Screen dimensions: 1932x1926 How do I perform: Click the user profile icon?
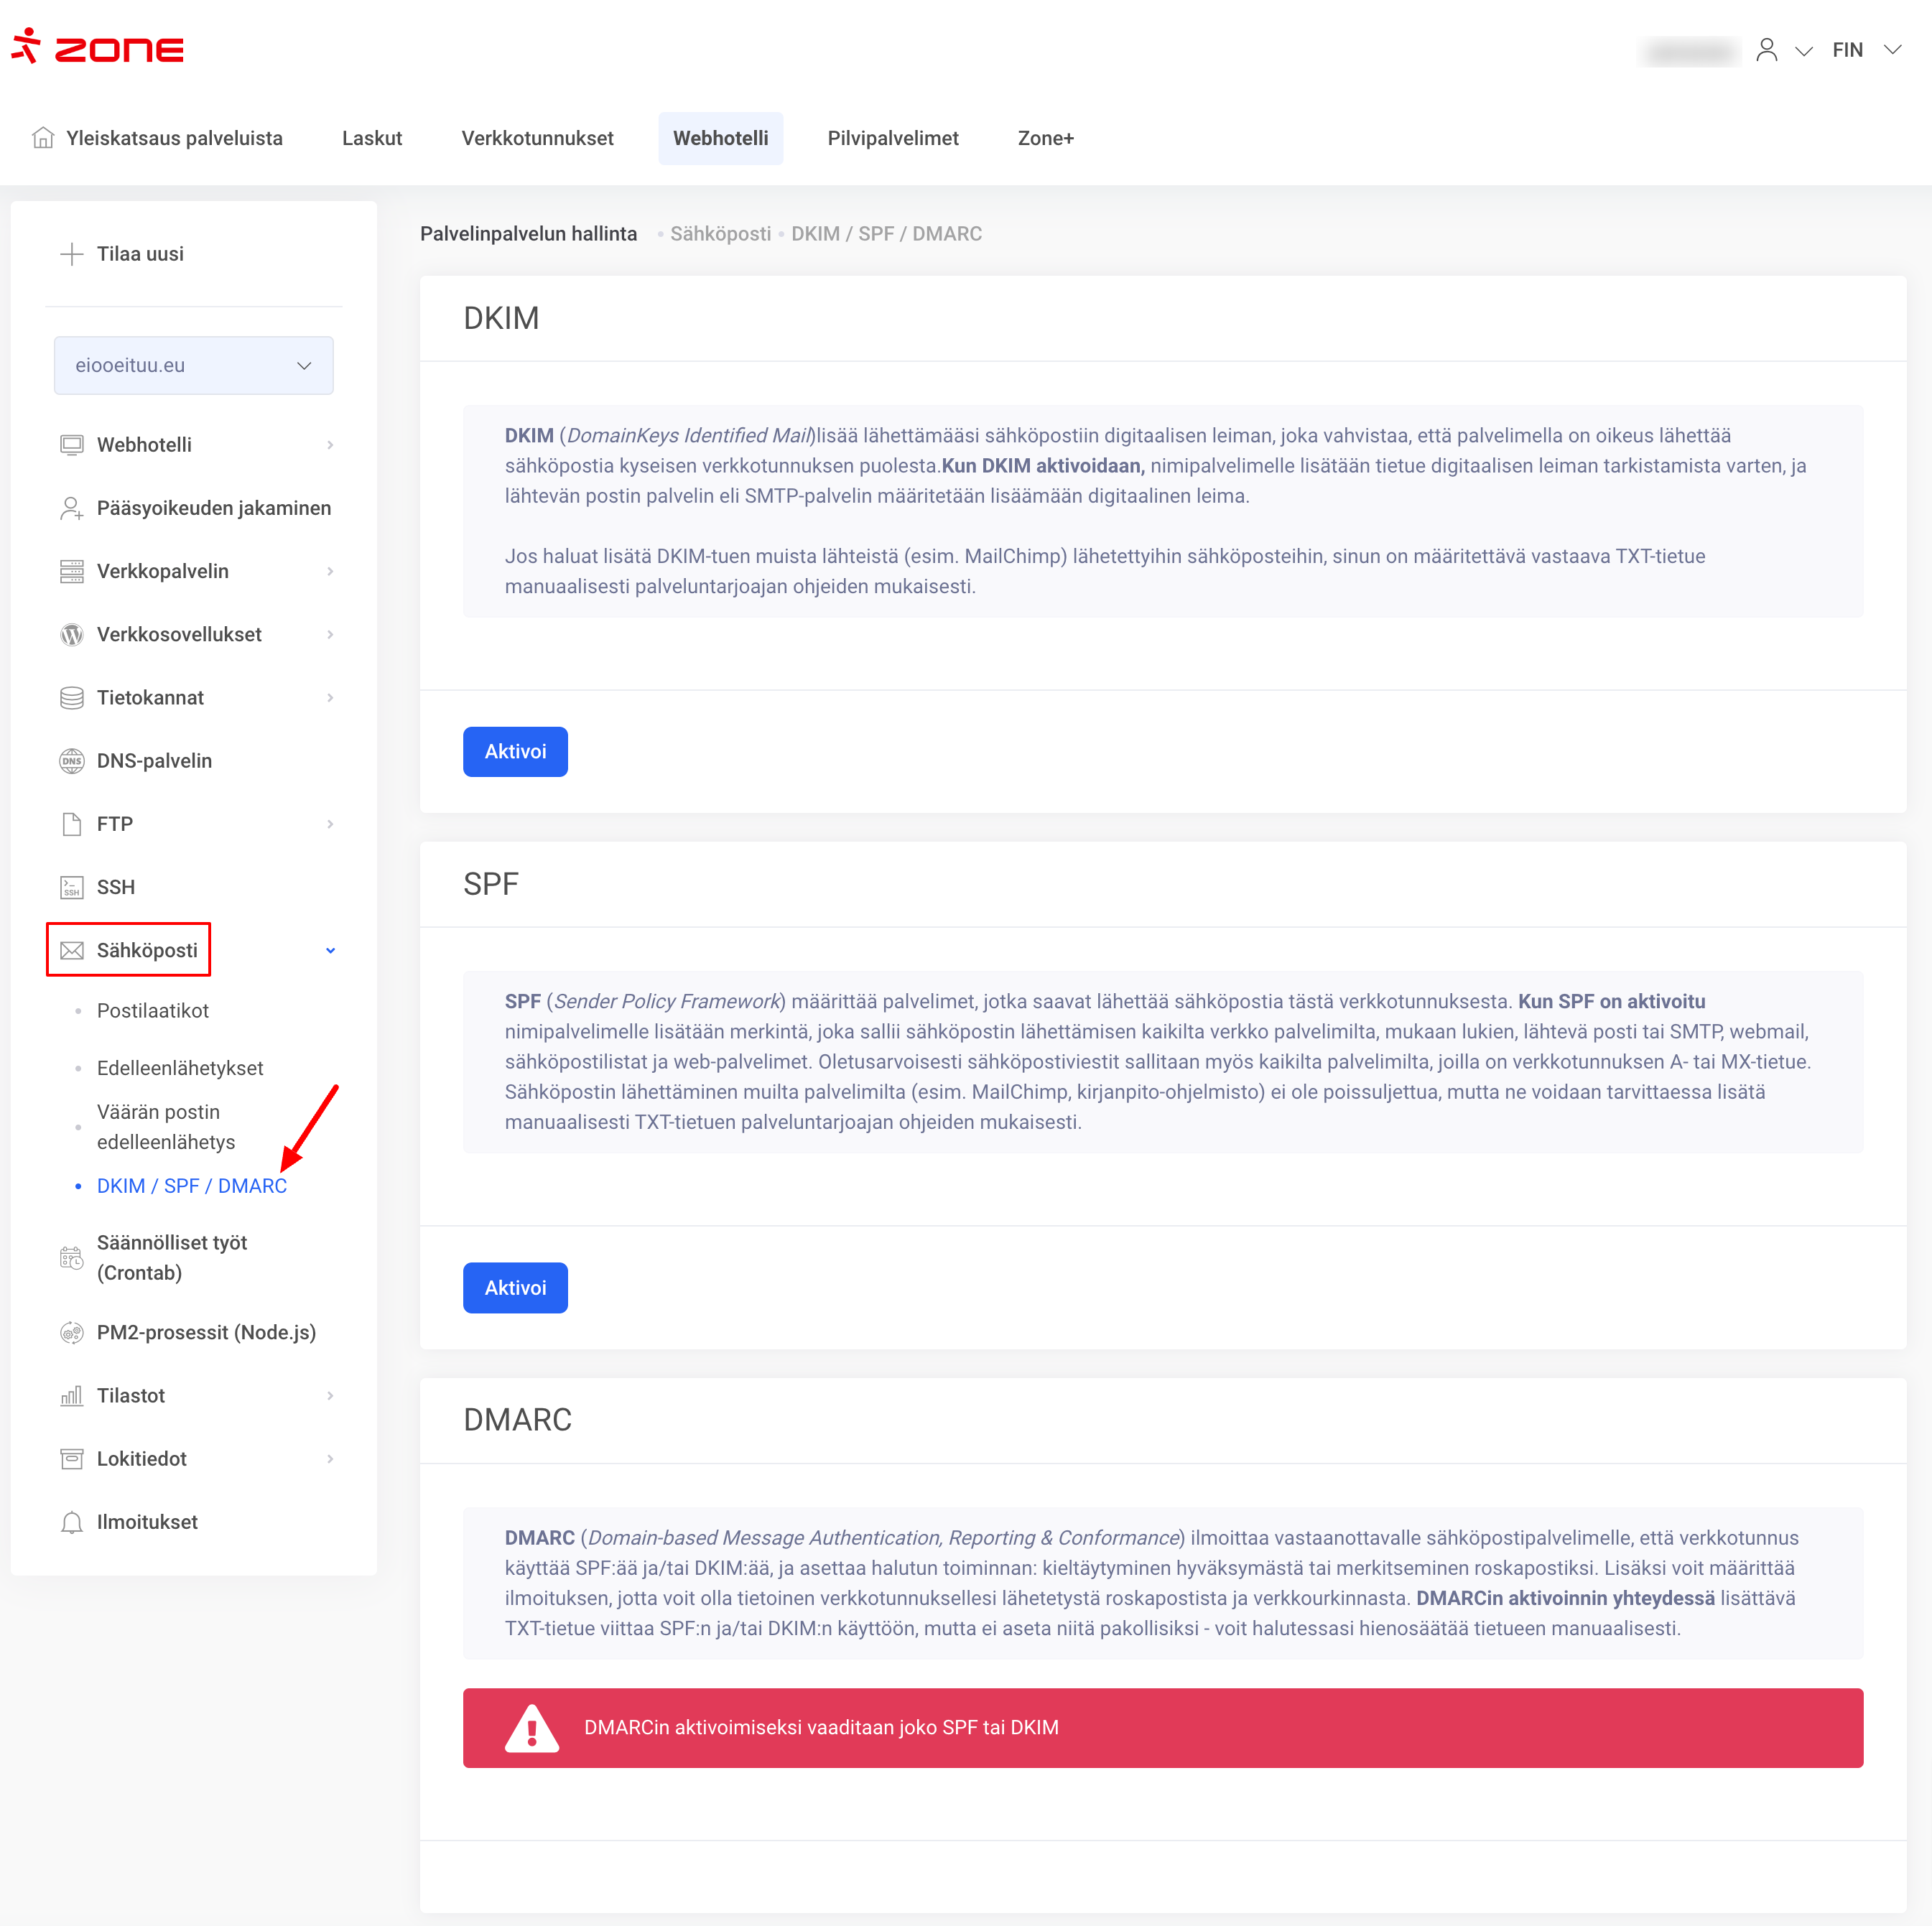1766,50
